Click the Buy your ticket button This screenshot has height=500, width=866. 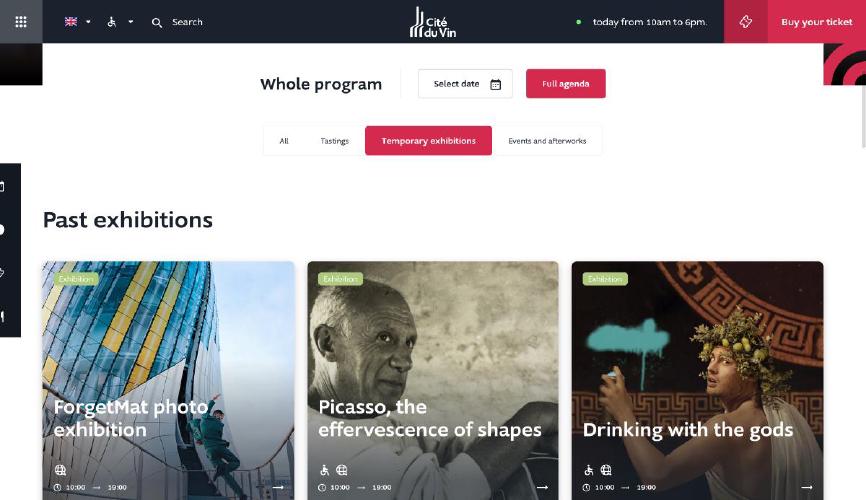coord(816,22)
